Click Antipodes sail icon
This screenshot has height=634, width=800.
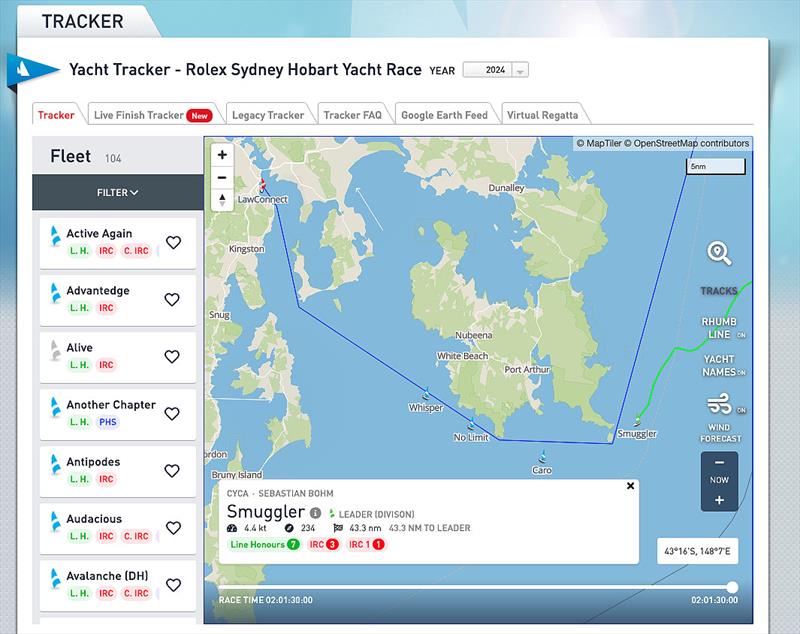pyautogui.click(x=55, y=465)
